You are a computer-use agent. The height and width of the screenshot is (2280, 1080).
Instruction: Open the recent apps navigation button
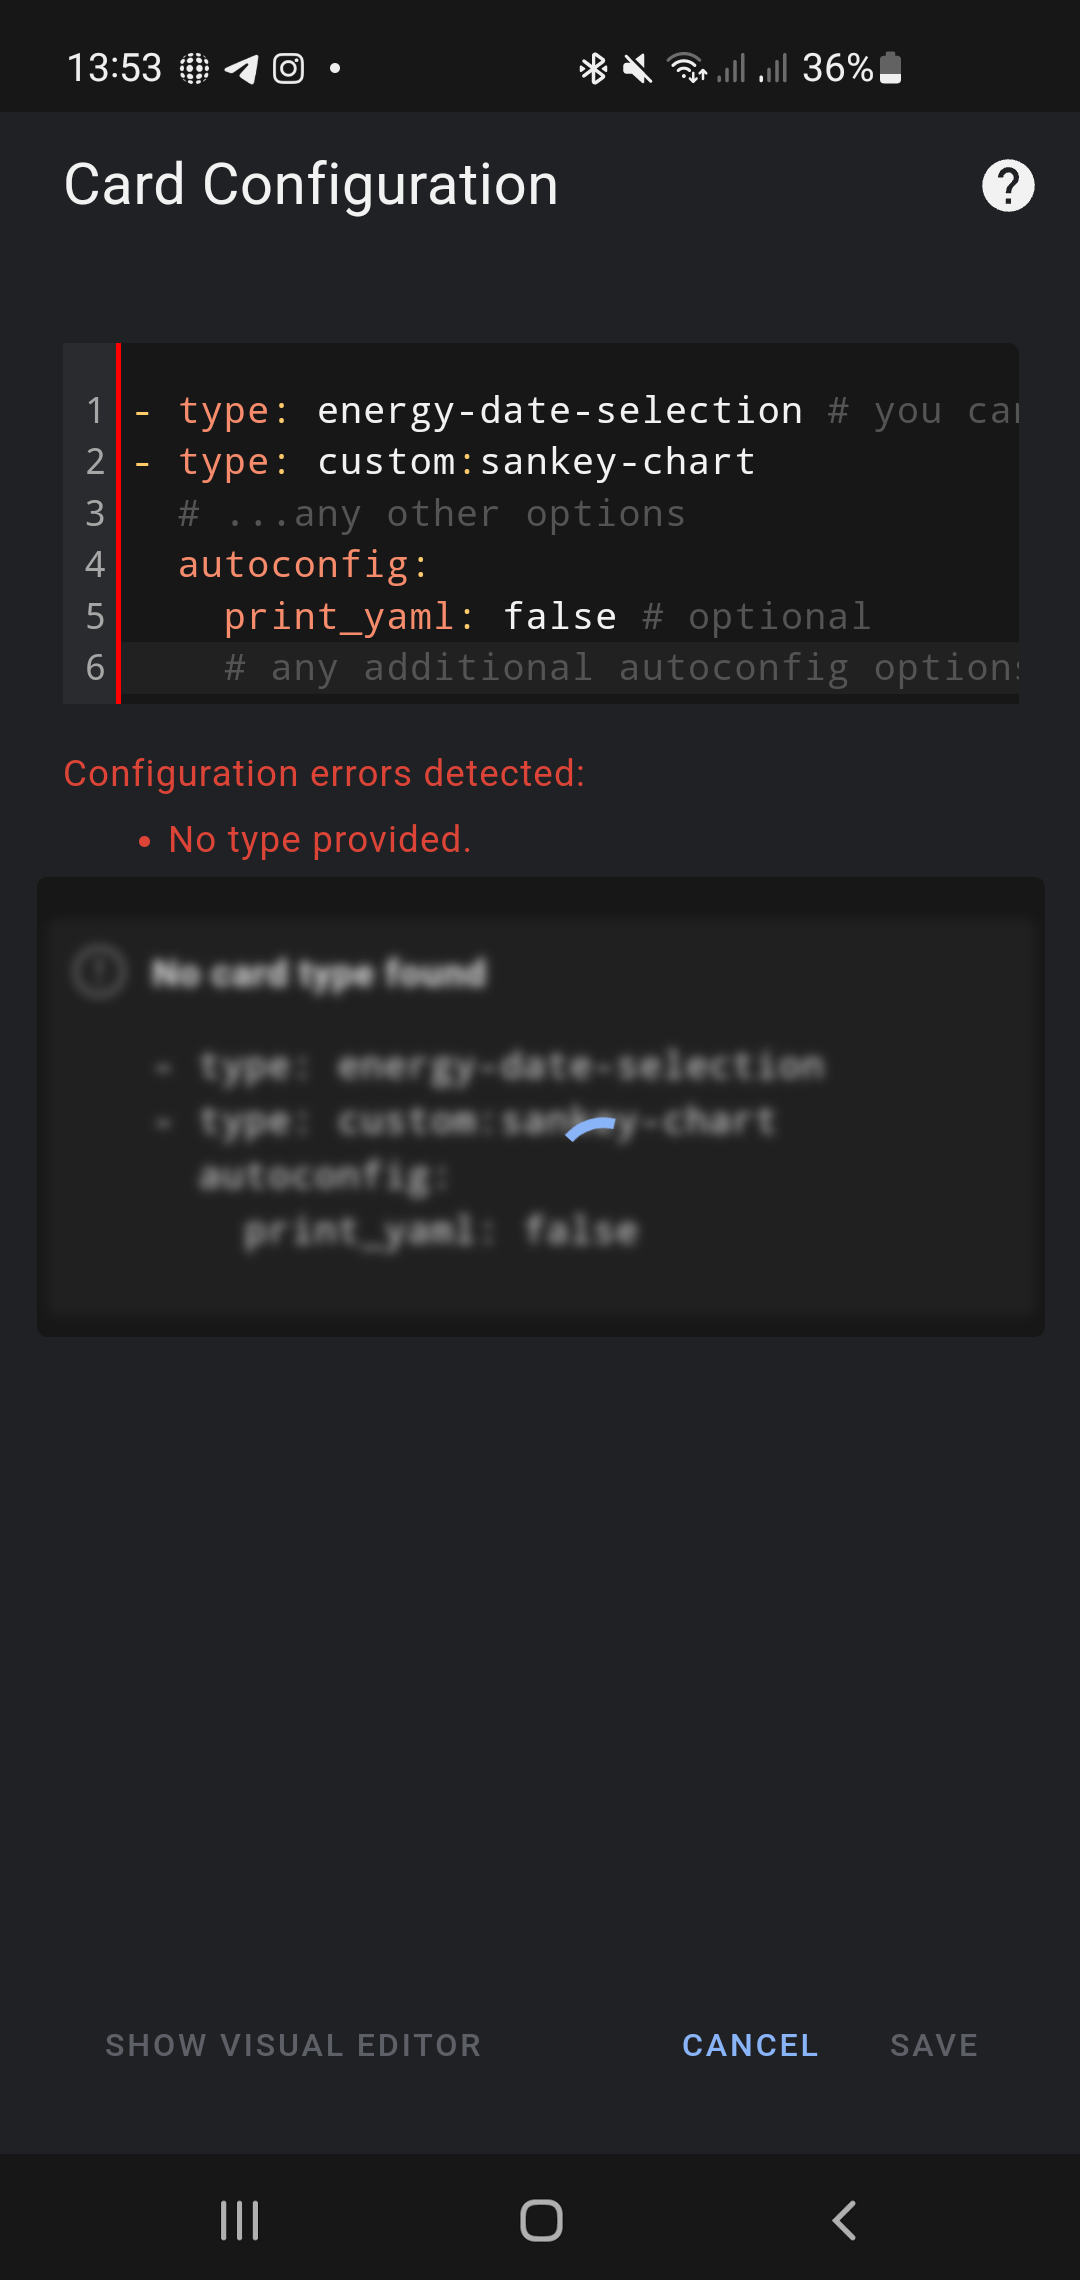tap(238, 2221)
